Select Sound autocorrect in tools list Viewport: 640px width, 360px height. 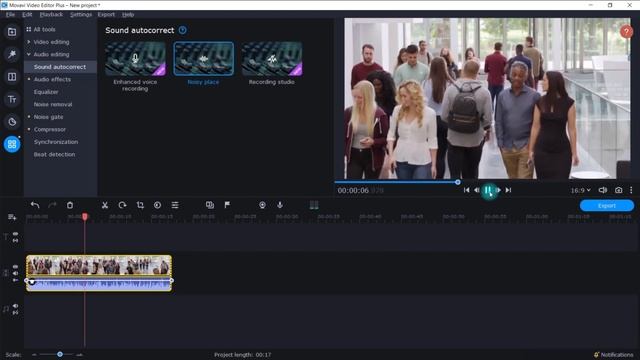point(60,67)
